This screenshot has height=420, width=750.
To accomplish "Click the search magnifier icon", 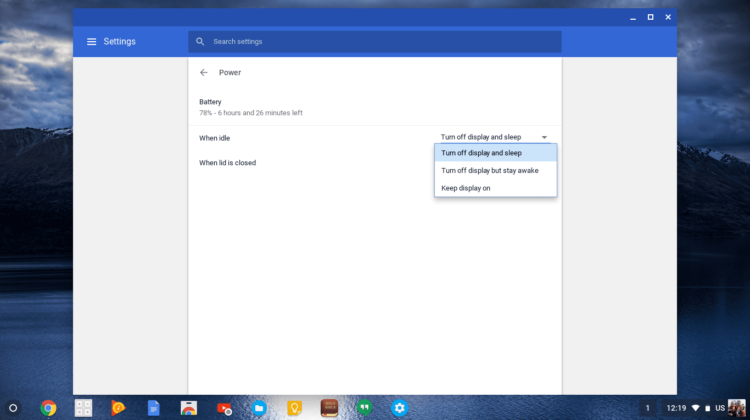I will tap(200, 42).
